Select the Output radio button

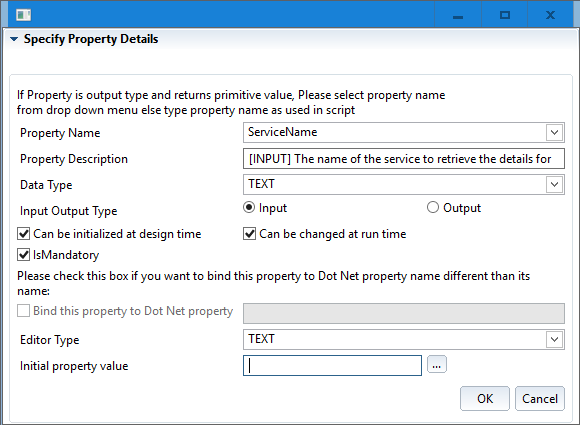click(433, 208)
